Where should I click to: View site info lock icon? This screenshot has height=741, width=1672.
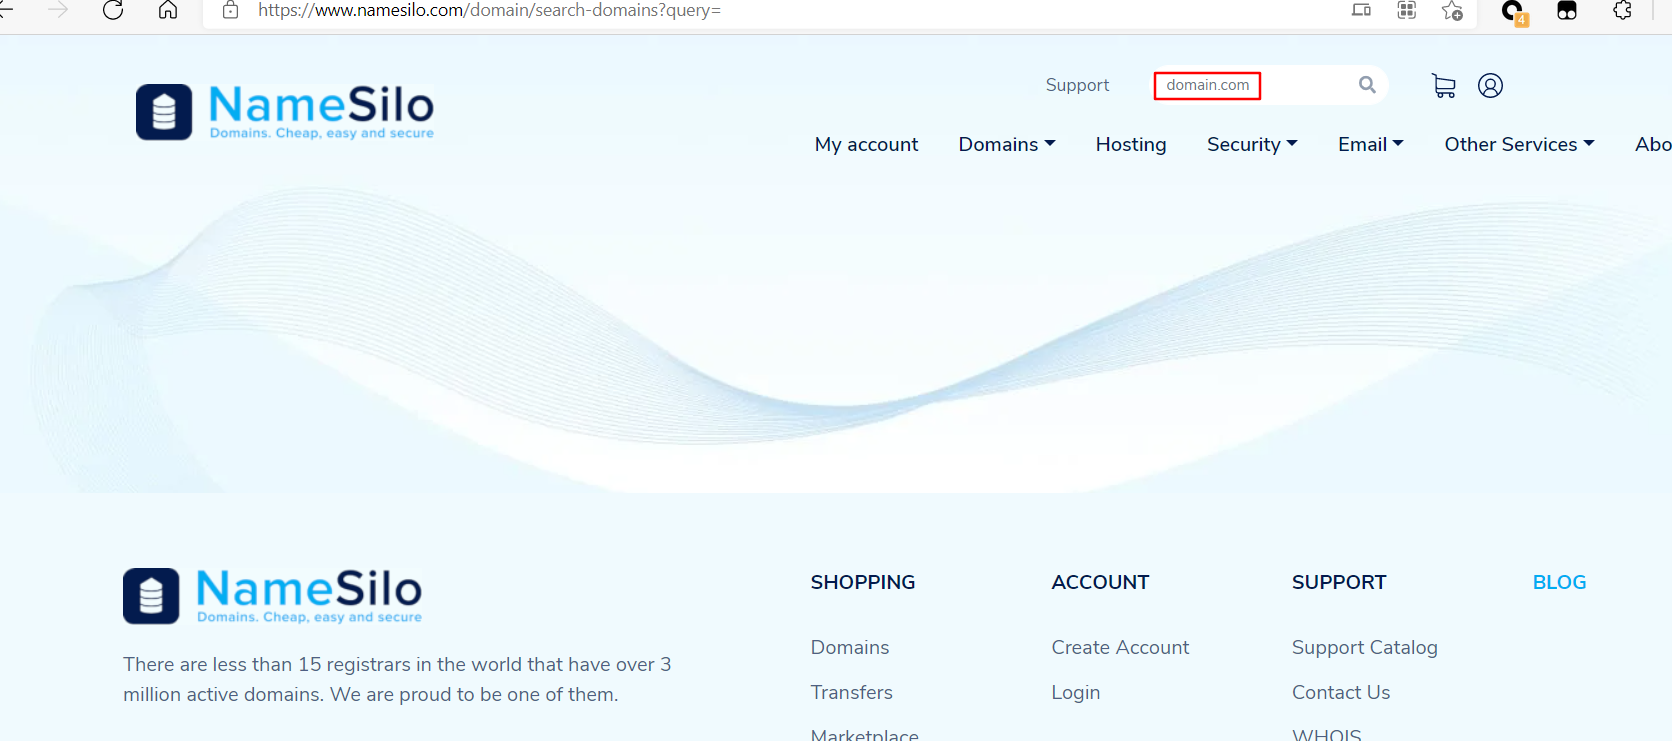[230, 11]
